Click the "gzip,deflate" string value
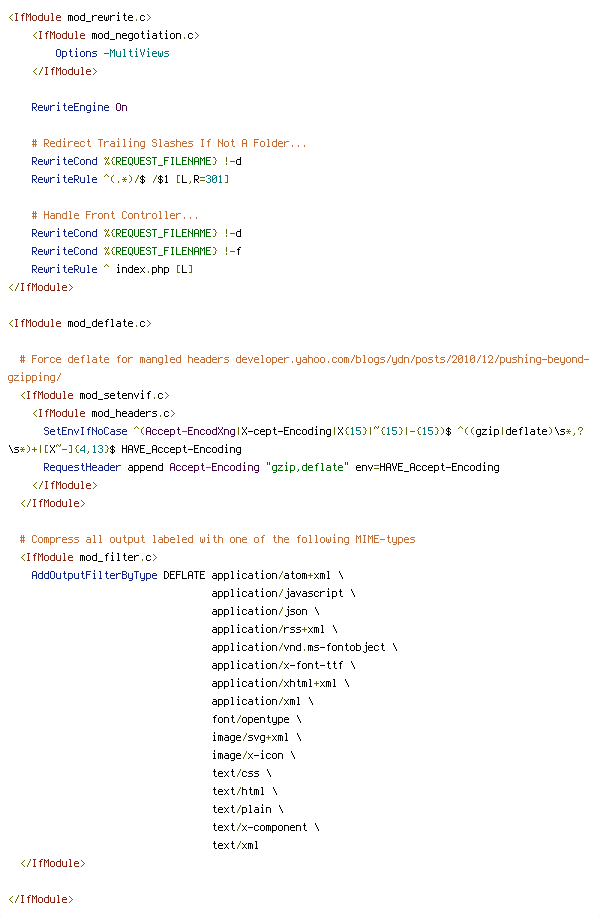Image resolution: width=600 pixels, height=916 pixels. 307,467
